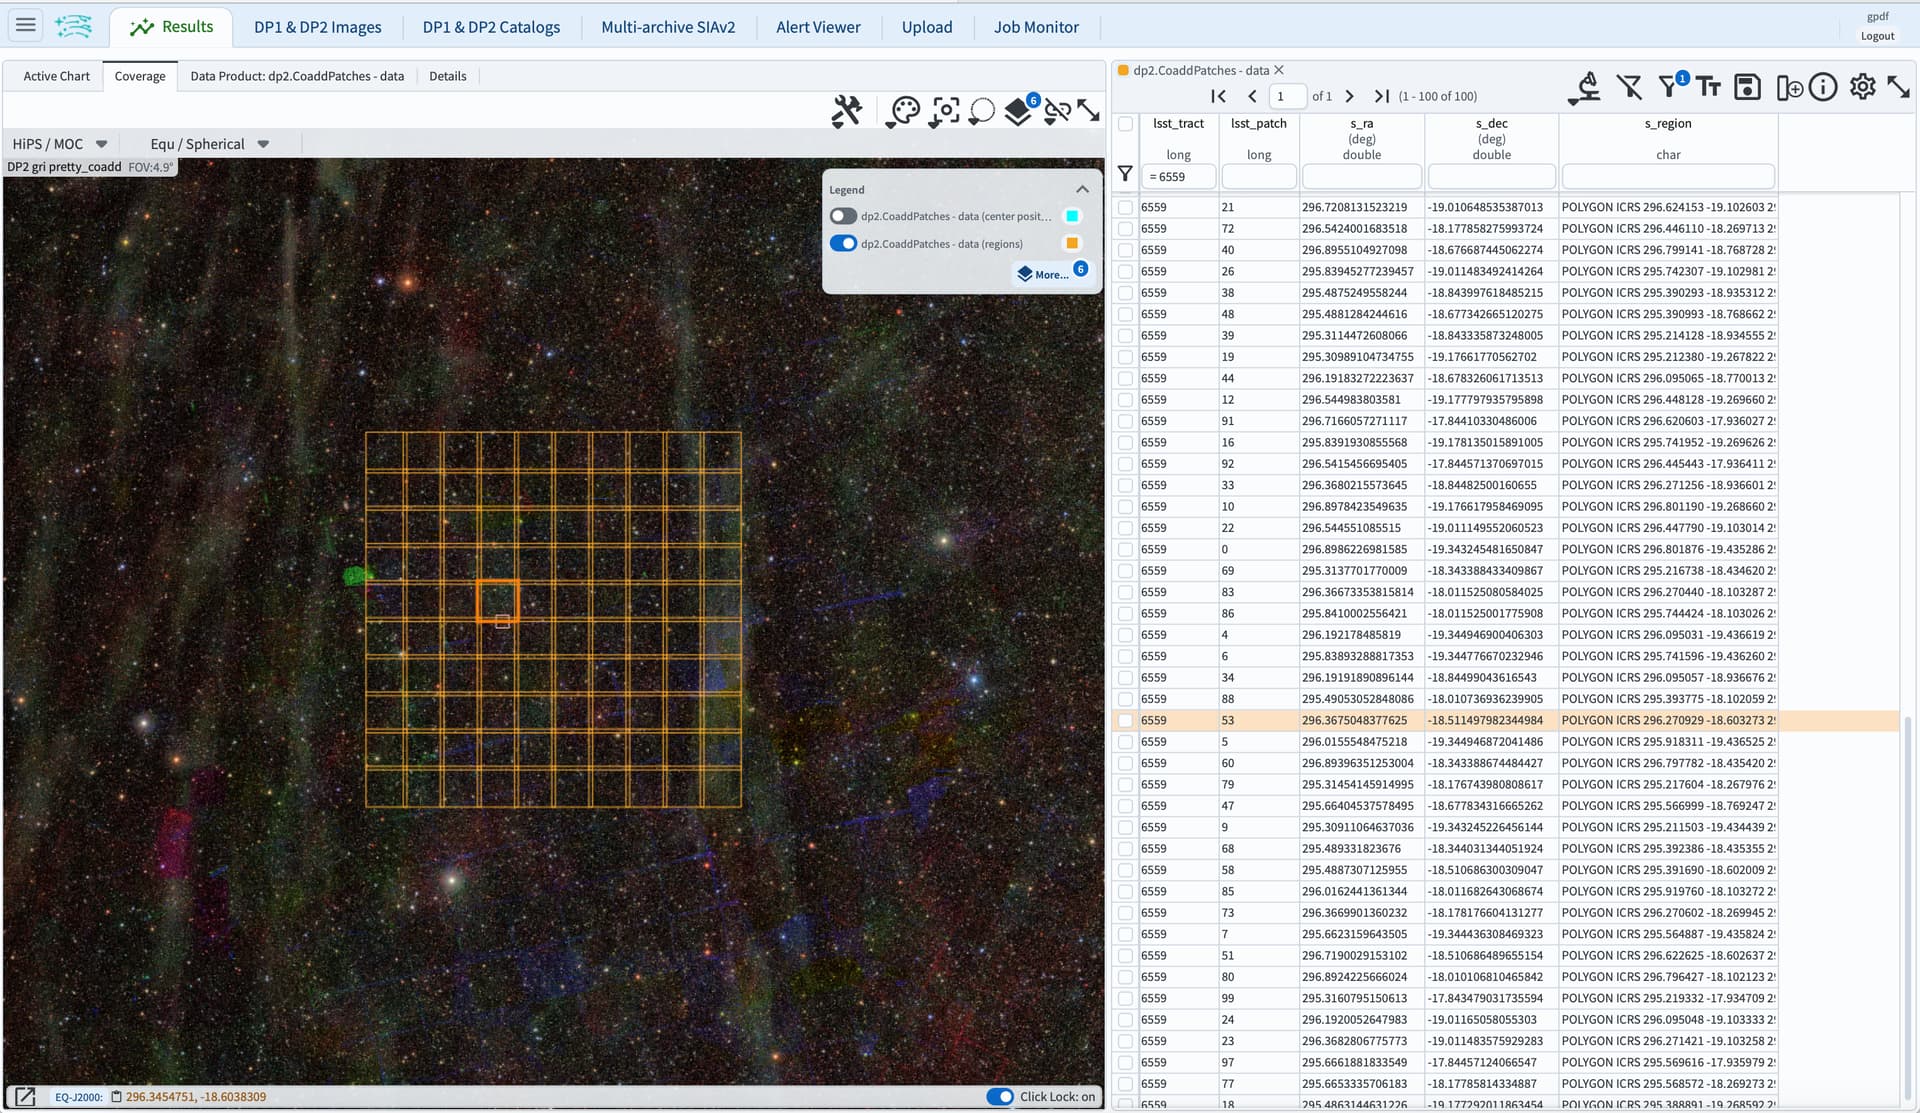The height and width of the screenshot is (1113, 1920).
Task: Click the Logout link
Action: (1877, 36)
